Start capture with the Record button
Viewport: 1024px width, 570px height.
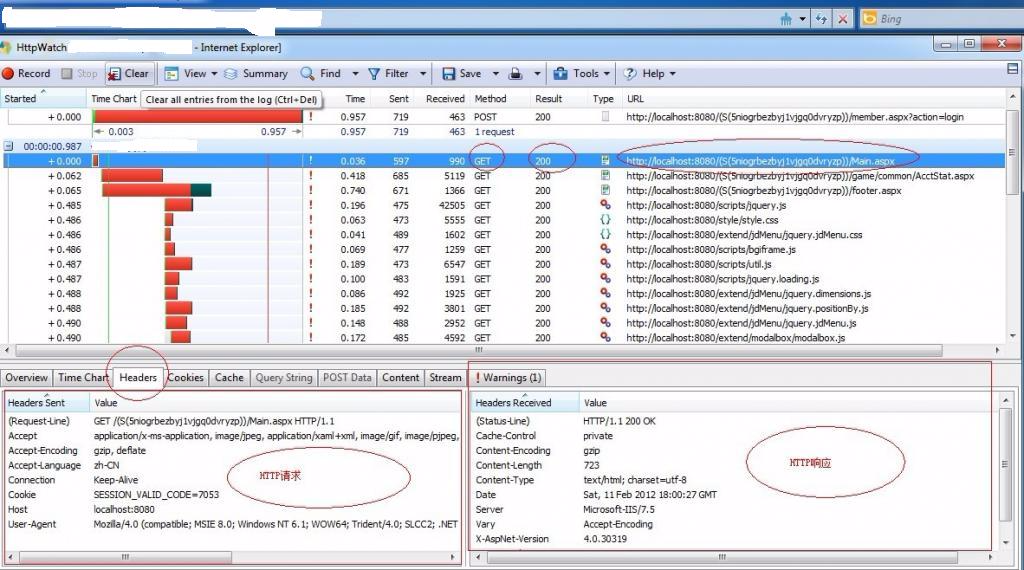click(x=26, y=74)
